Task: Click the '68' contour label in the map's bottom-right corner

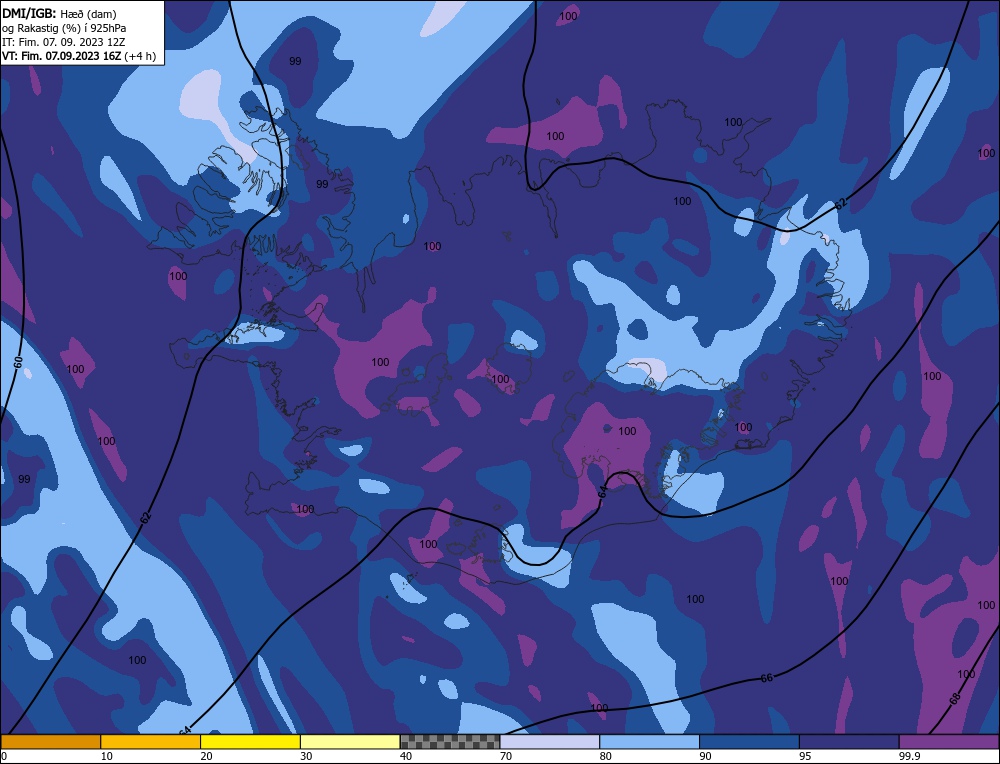Action: (955, 699)
